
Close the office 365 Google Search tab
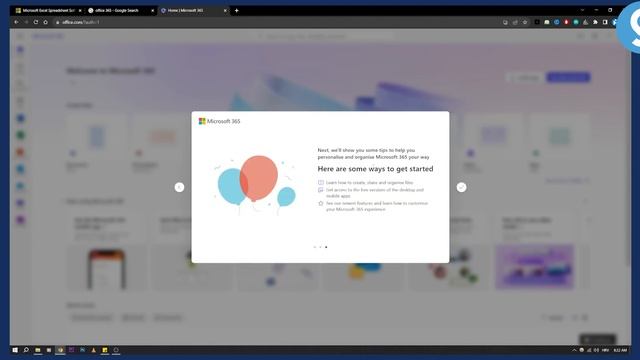153,11
